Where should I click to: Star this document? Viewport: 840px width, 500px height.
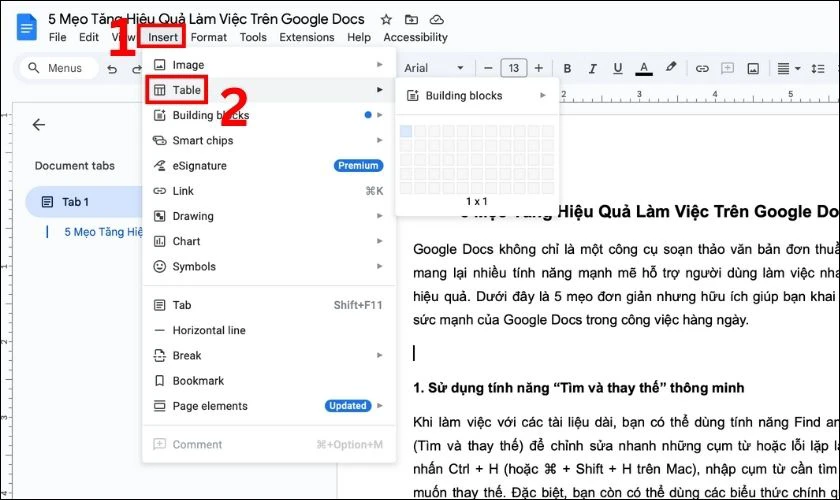point(386,20)
